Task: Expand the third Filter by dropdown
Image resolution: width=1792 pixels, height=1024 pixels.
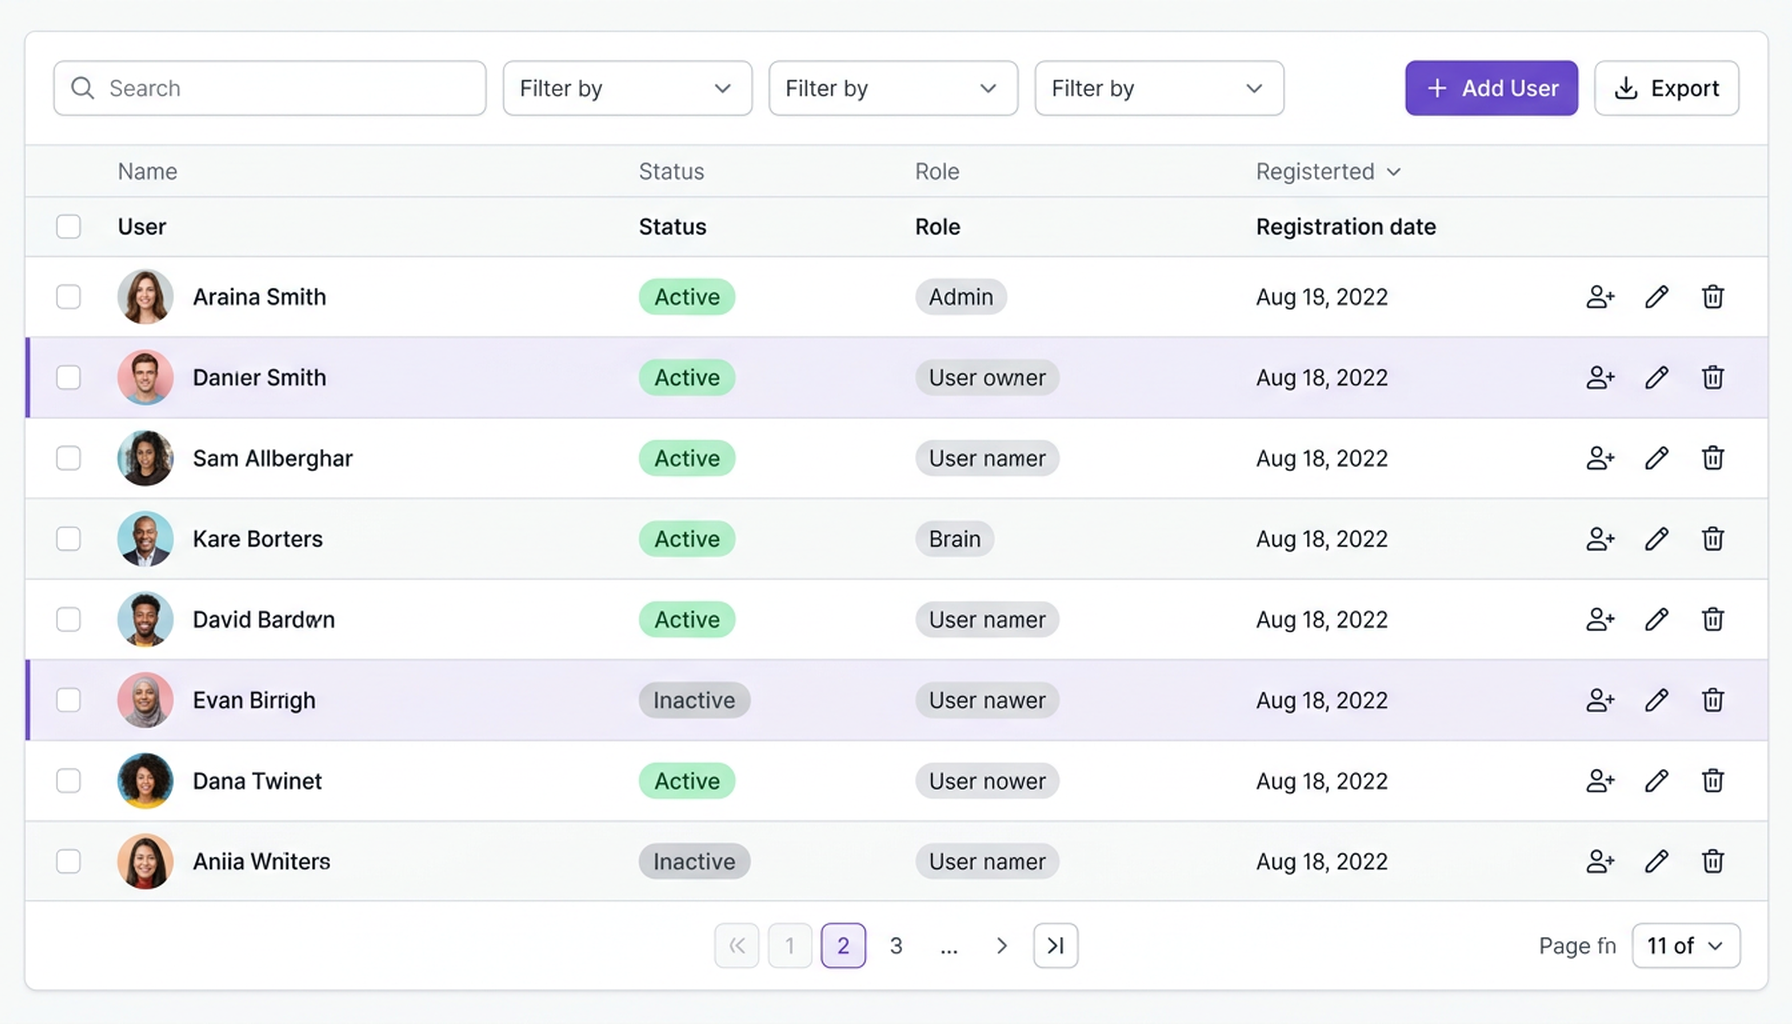Action: 1158,88
